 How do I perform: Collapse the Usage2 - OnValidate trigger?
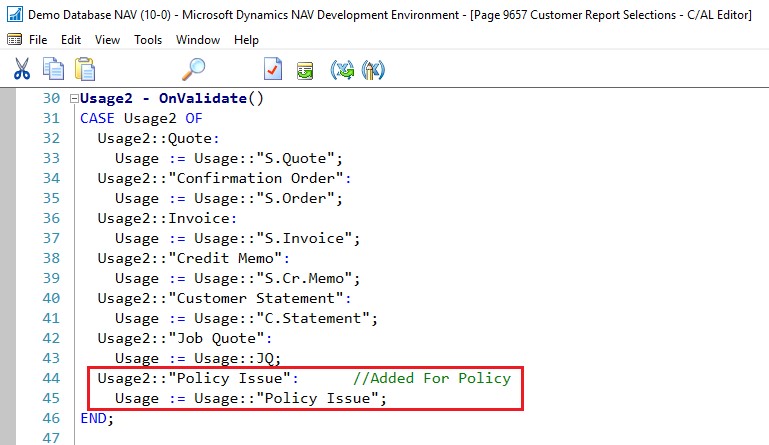click(73, 99)
